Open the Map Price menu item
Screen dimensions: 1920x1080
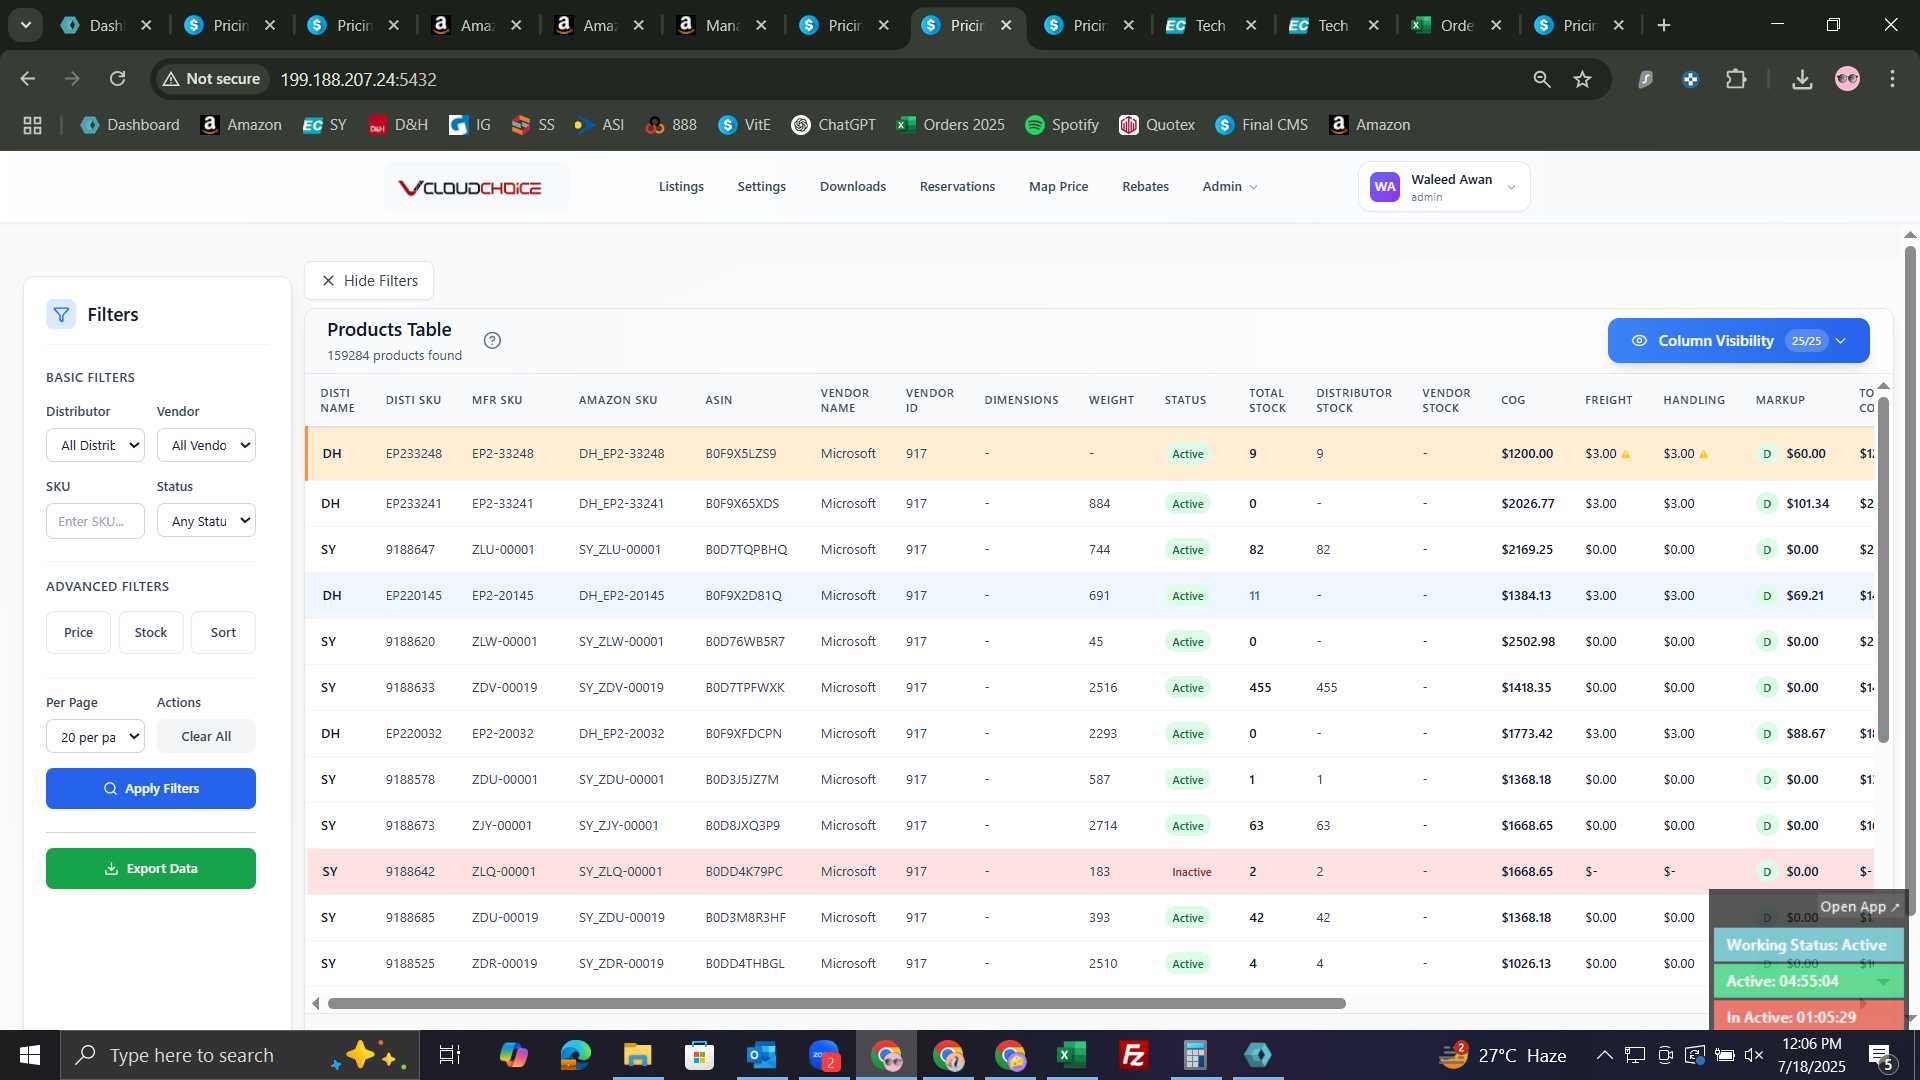pos(1058,187)
